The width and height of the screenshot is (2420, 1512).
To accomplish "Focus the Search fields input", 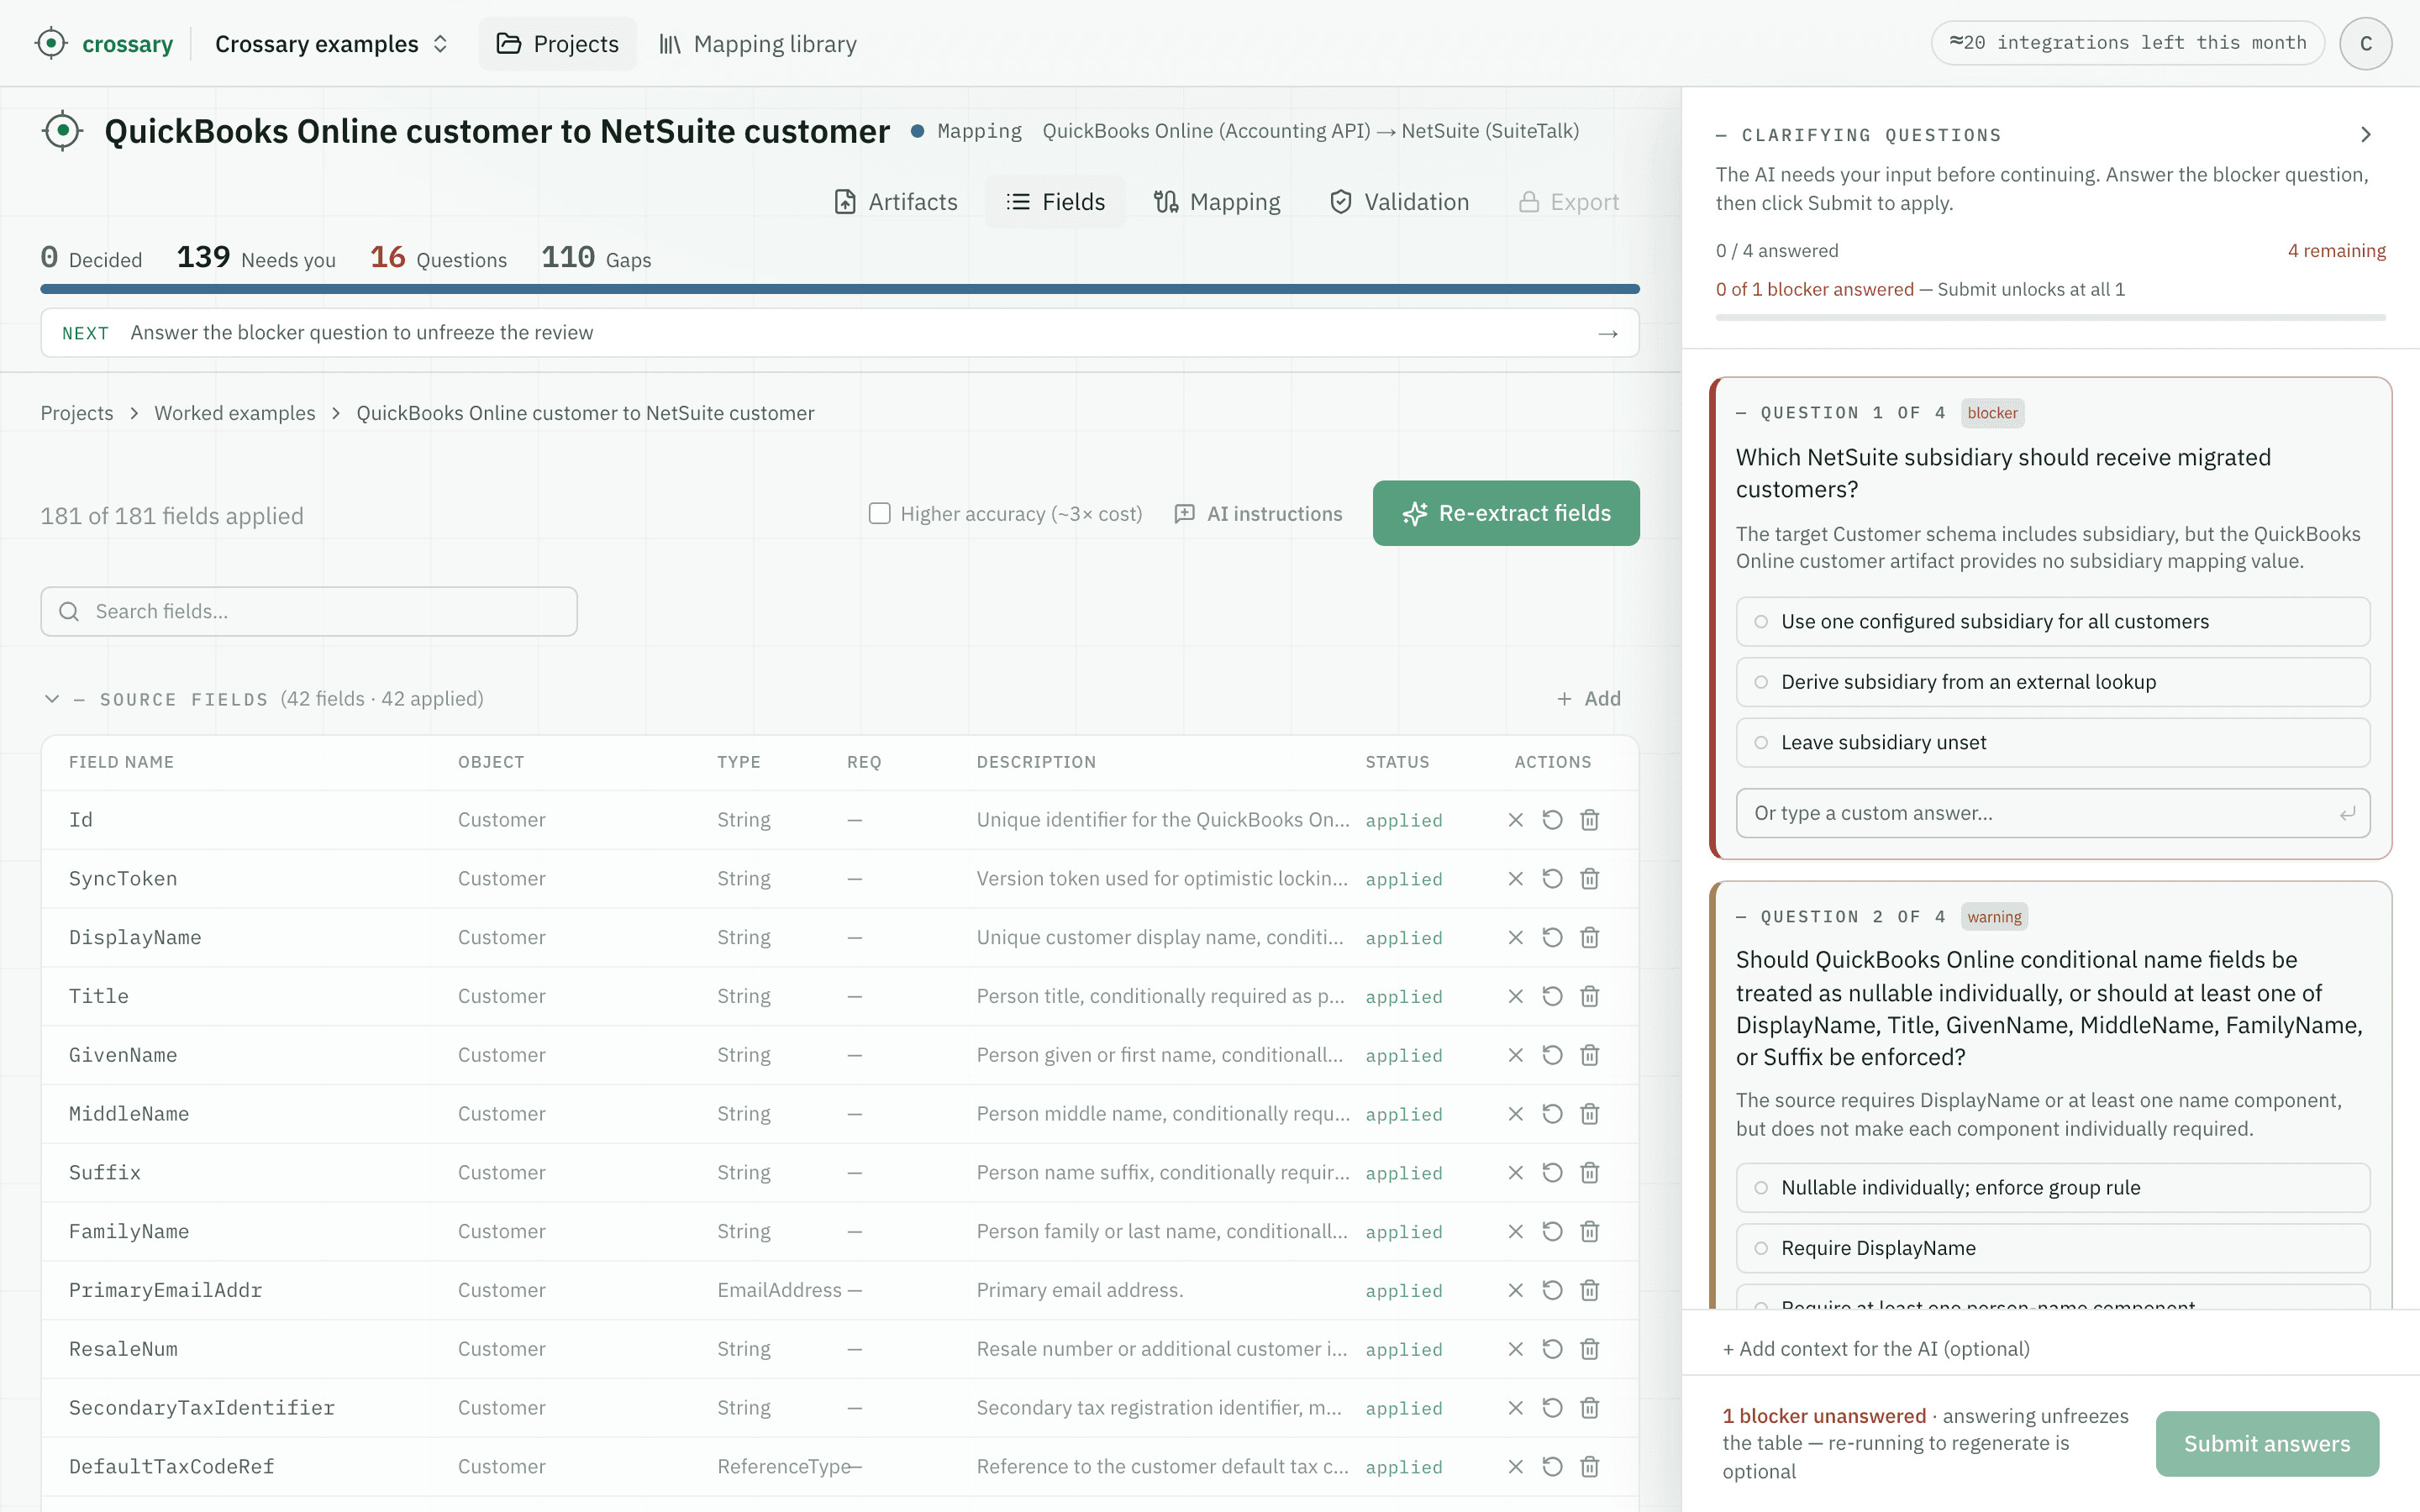I will [308, 611].
